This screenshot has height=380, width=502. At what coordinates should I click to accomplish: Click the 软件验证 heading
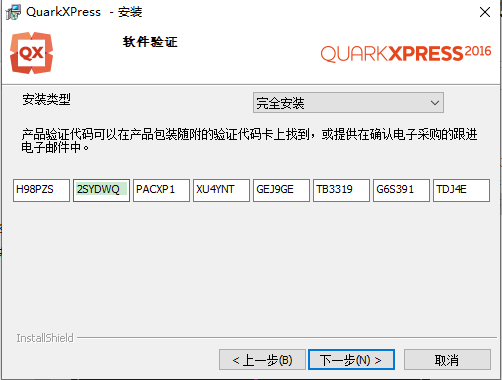[150, 42]
